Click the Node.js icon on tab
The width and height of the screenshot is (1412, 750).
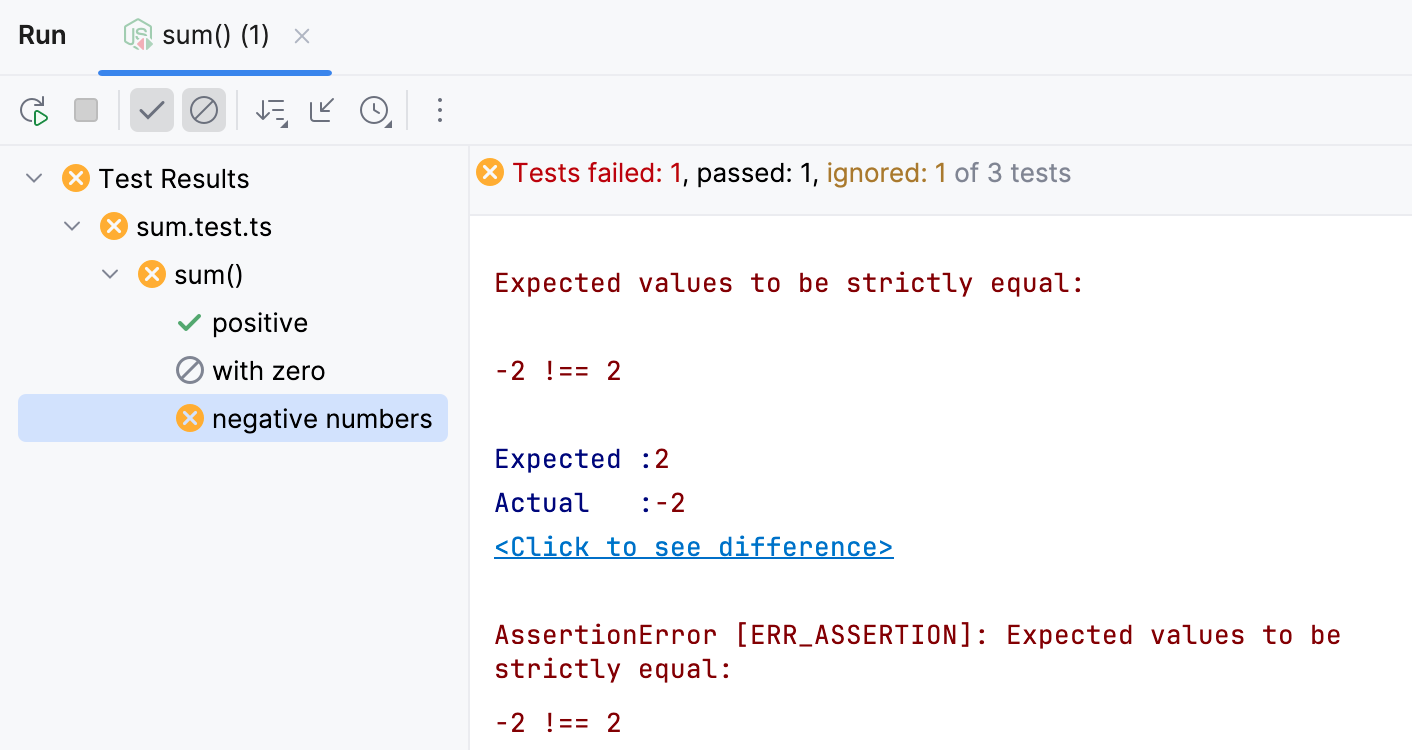(x=138, y=36)
